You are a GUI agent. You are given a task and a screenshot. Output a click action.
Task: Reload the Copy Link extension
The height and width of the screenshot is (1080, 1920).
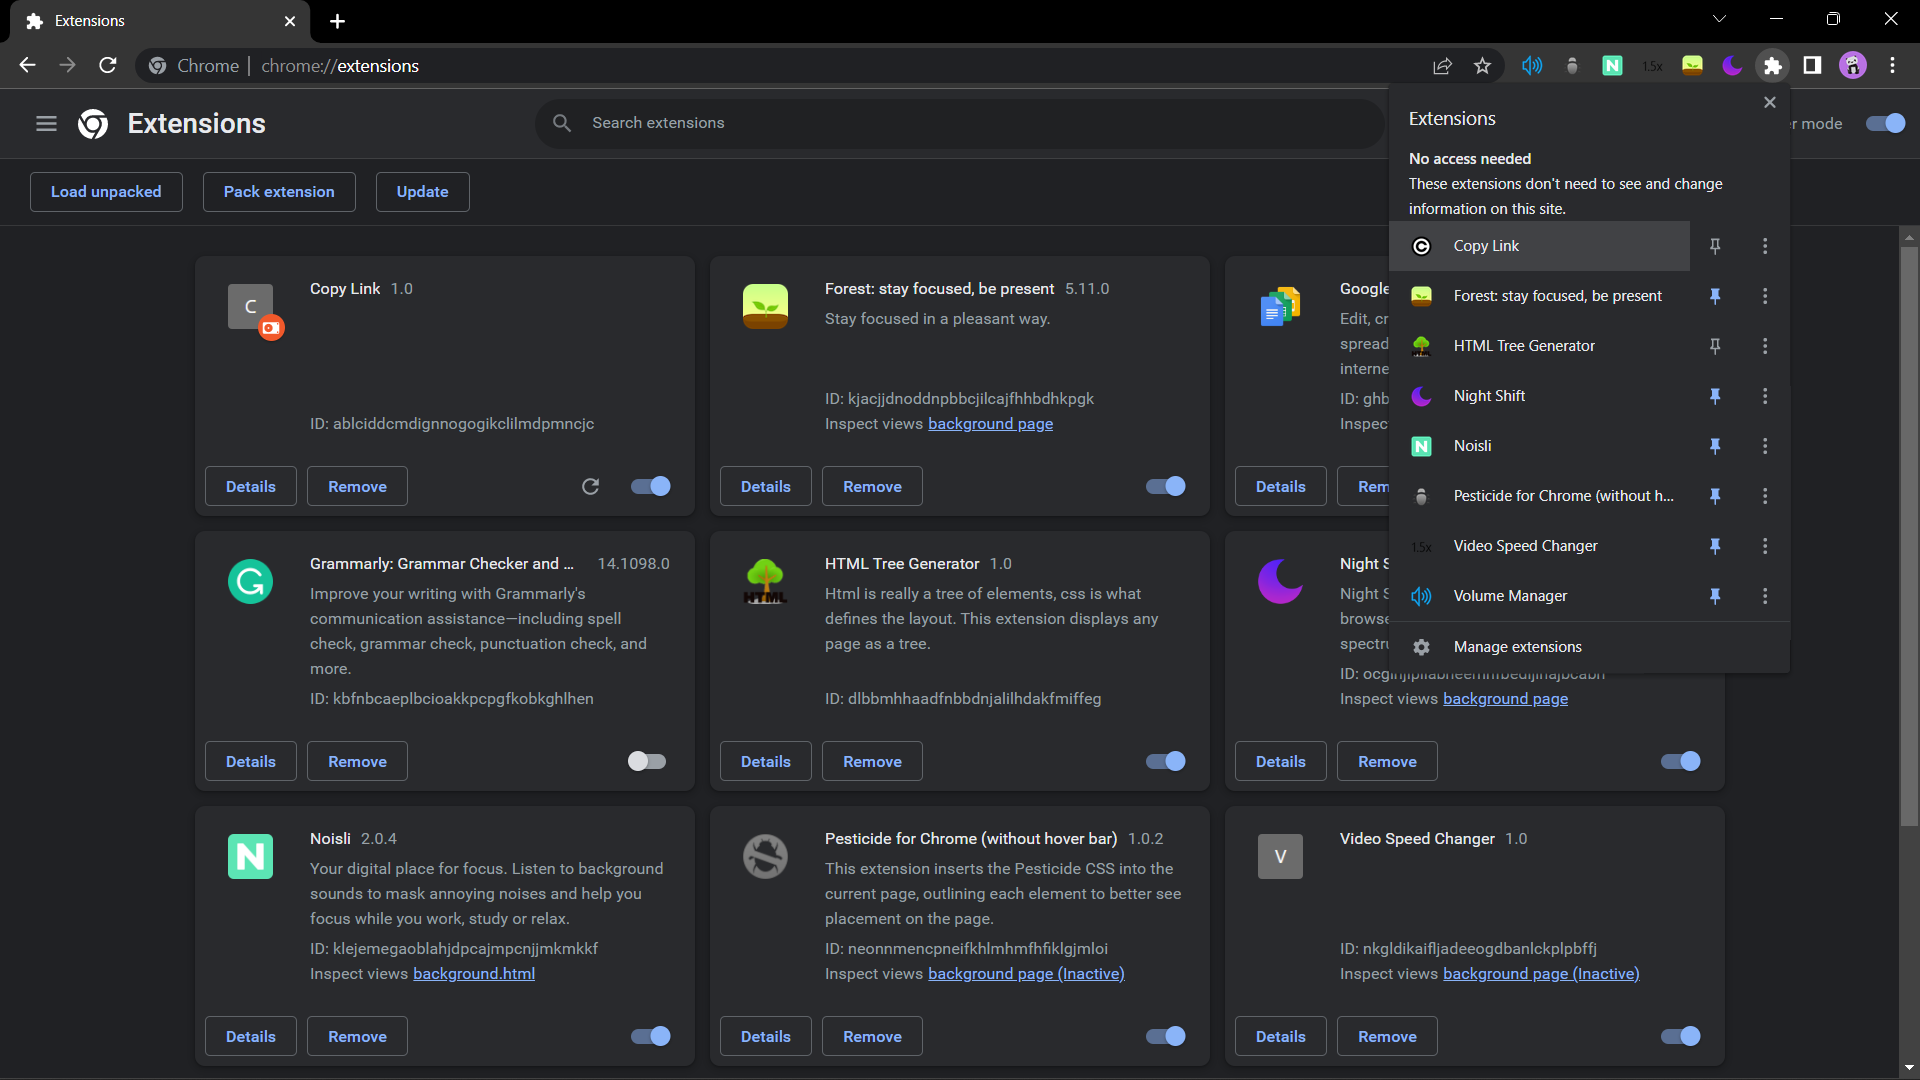(591, 486)
